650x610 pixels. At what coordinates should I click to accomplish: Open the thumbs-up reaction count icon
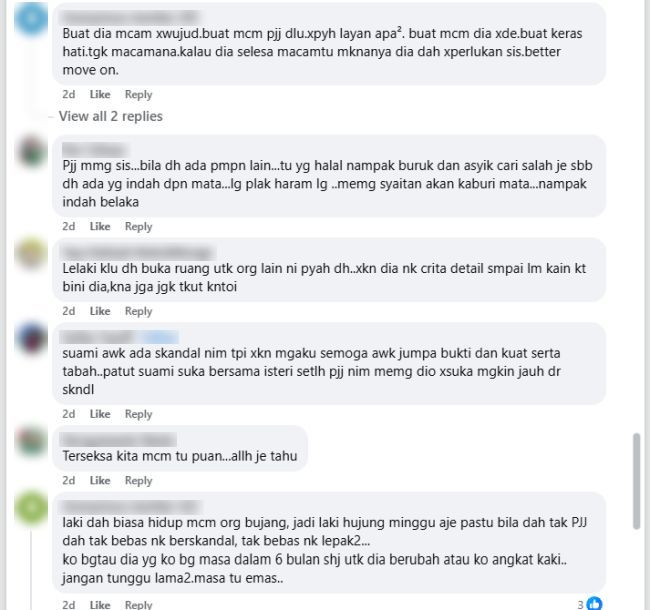(594, 604)
